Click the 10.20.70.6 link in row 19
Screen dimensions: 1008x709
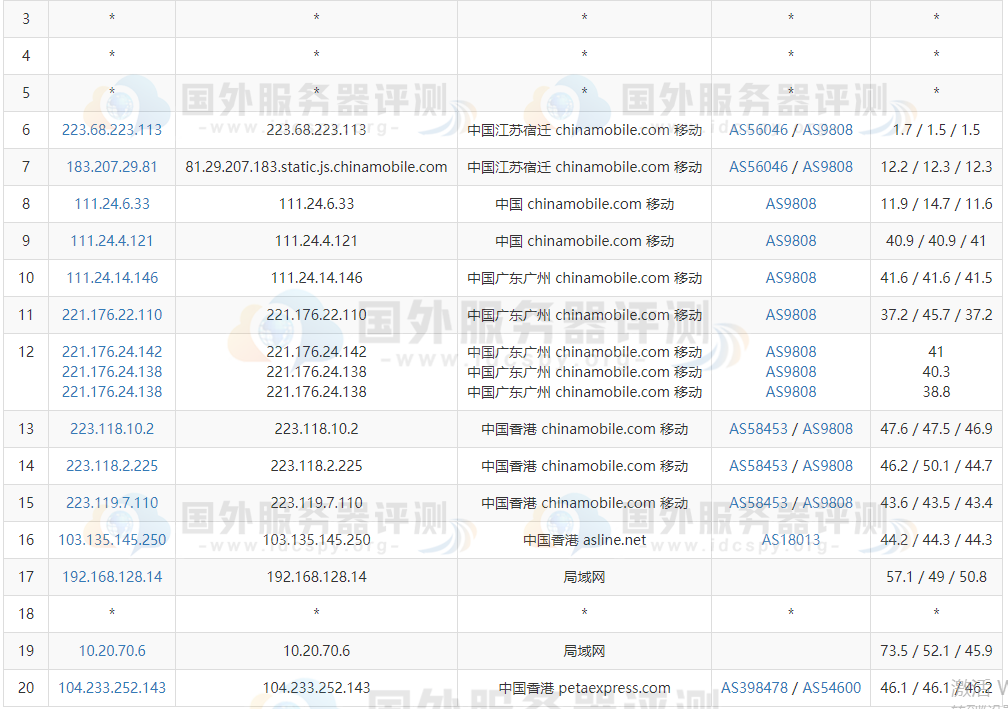click(x=111, y=650)
